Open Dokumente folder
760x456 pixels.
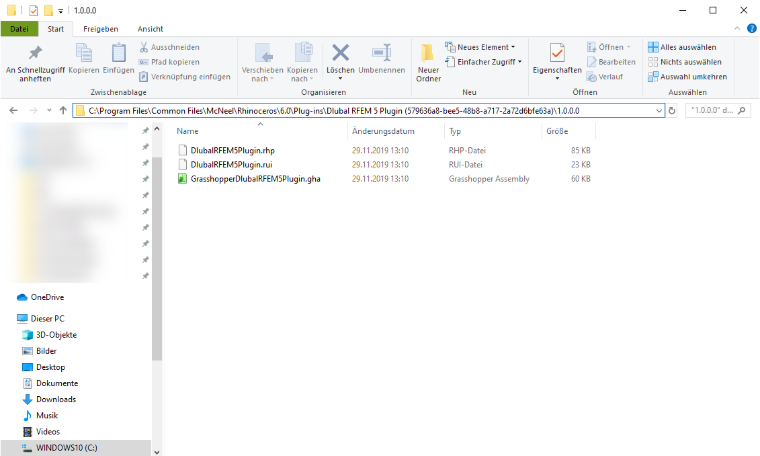pos(57,383)
